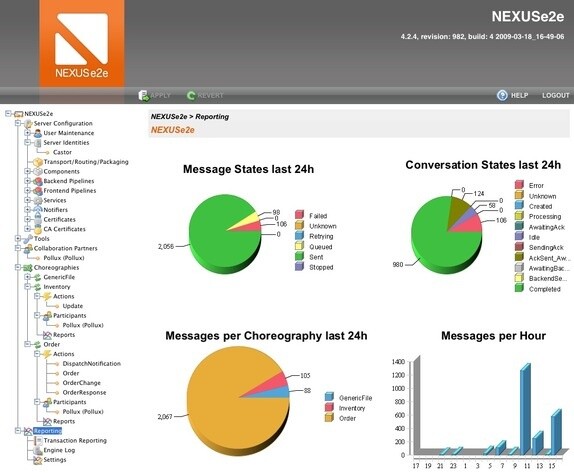Open Help via the question mark icon

pos(502,95)
